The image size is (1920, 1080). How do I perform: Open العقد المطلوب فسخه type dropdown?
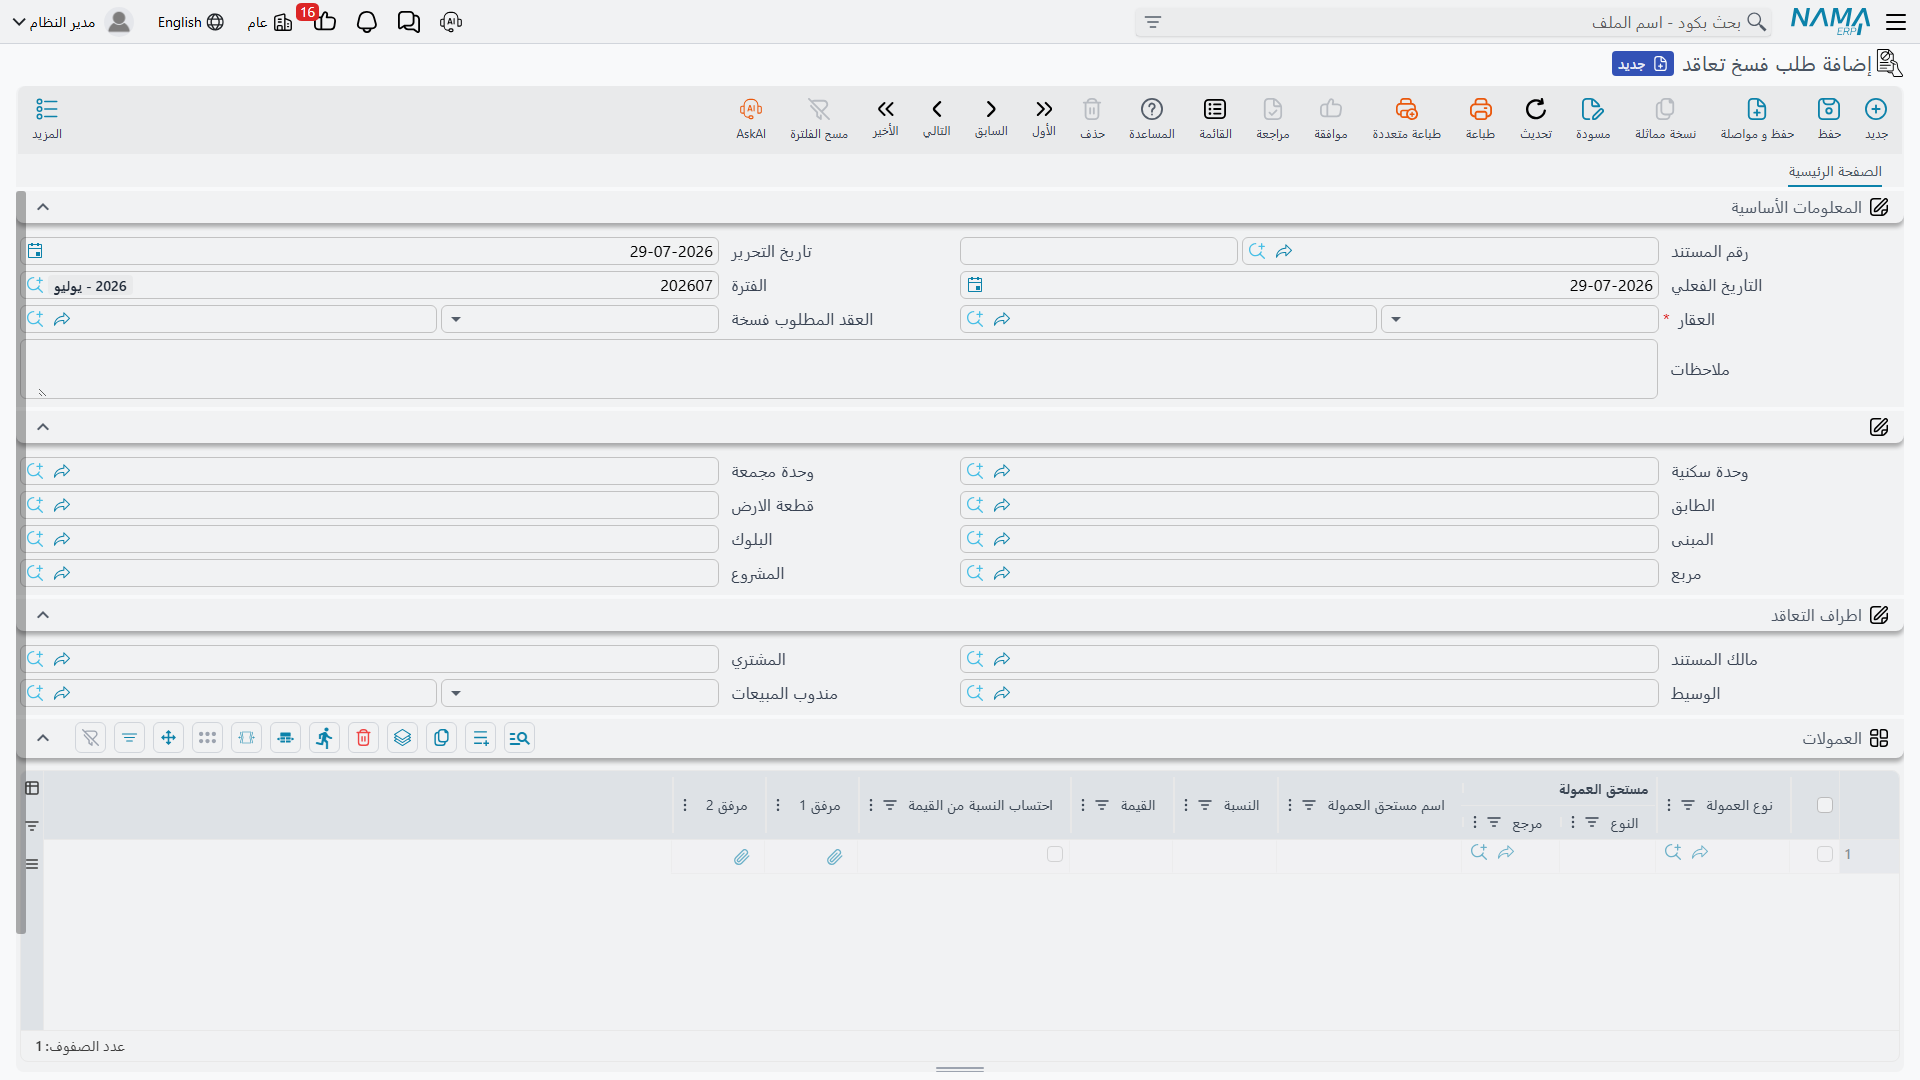(456, 320)
